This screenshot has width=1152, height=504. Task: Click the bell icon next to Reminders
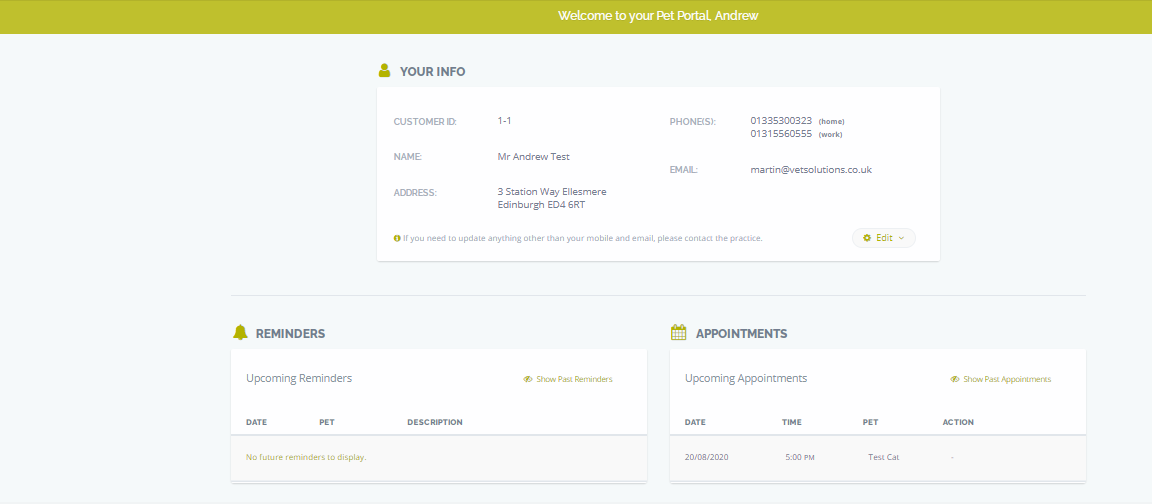[x=240, y=333]
